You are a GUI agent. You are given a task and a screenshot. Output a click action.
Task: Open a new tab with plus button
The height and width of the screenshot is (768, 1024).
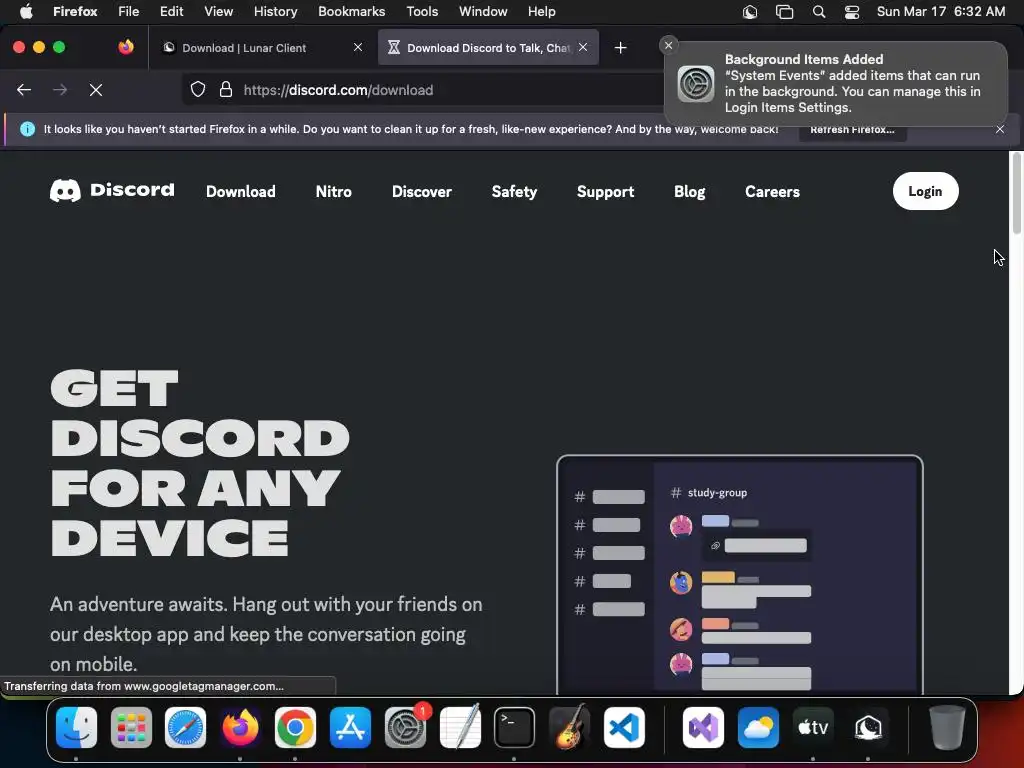click(x=620, y=47)
